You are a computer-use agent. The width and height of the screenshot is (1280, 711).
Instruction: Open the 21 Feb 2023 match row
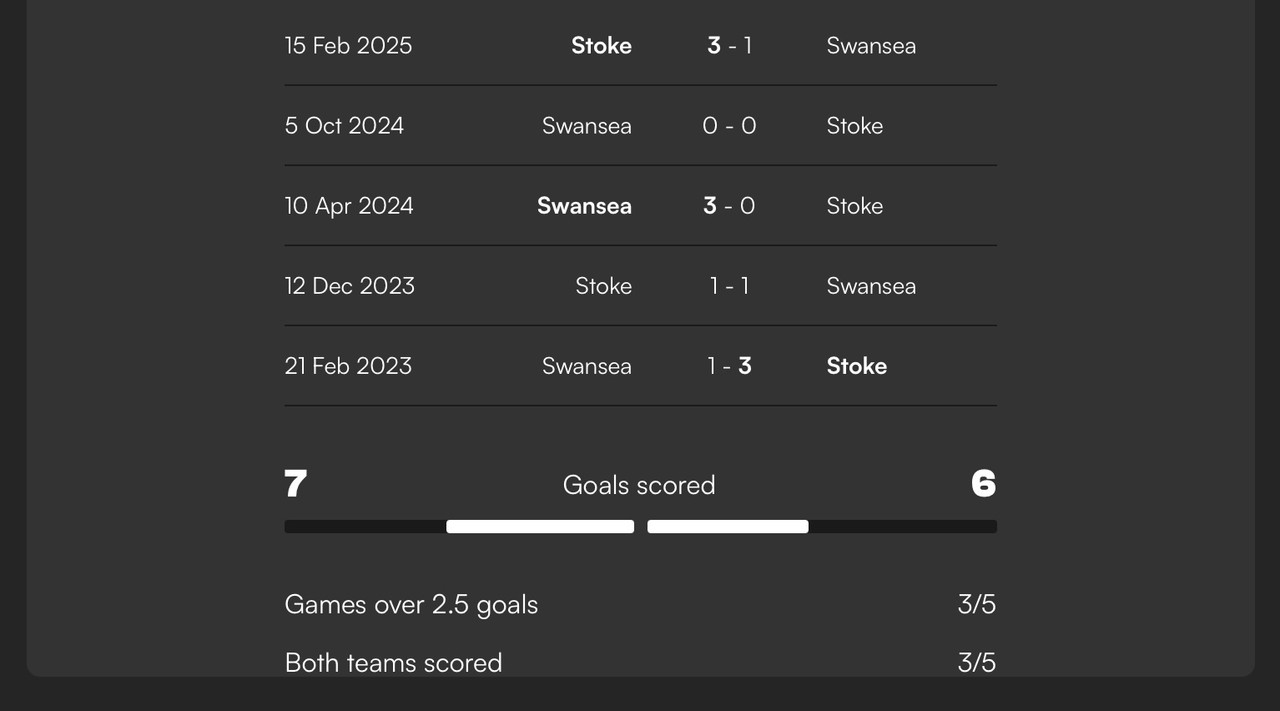click(640, 366)
